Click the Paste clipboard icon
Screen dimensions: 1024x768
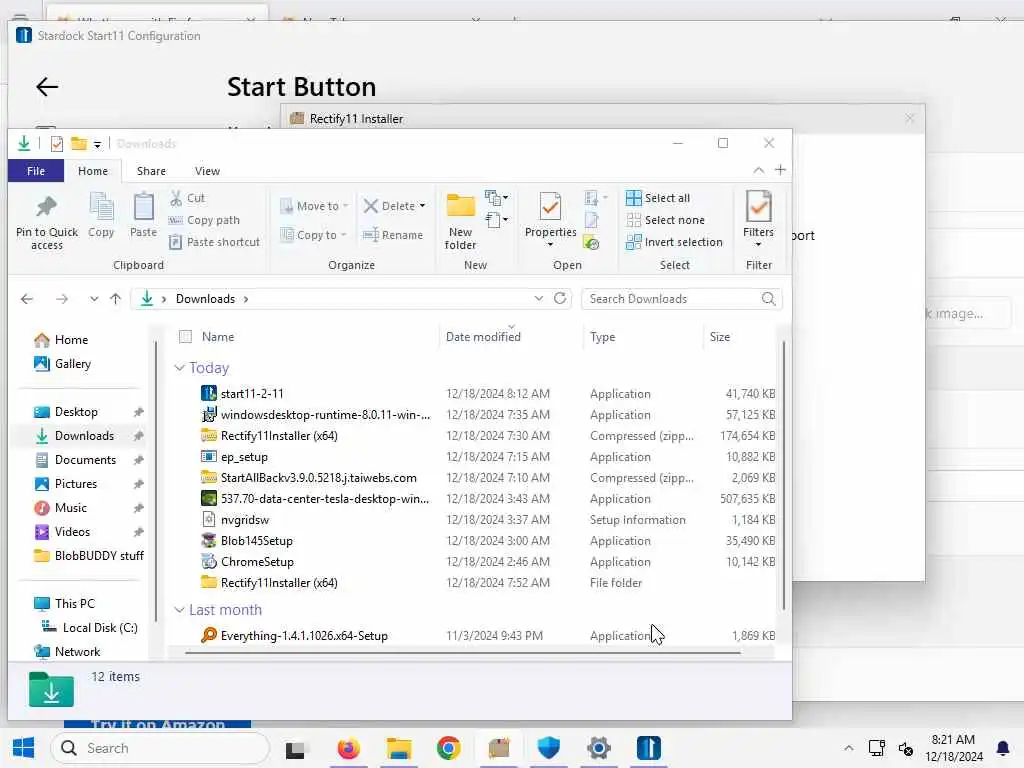click(x=143, y=207)
